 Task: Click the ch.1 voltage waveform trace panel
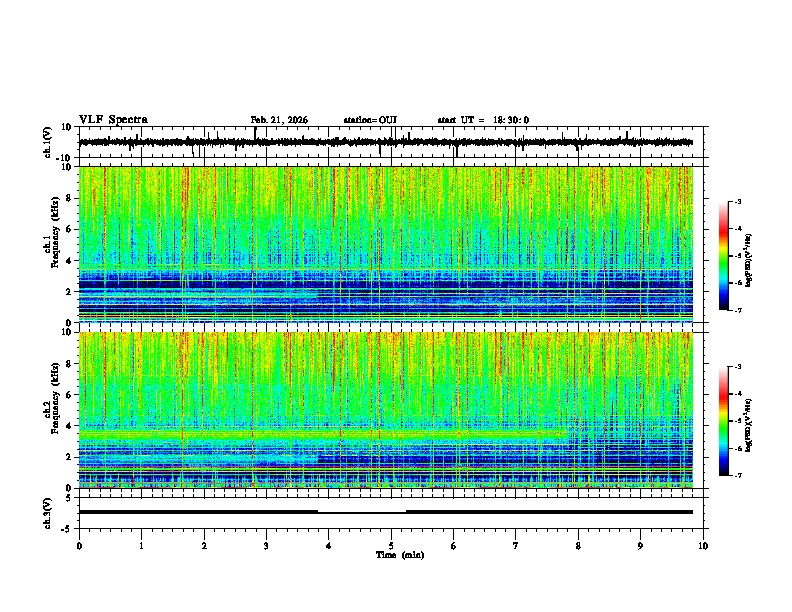[393, 142]
